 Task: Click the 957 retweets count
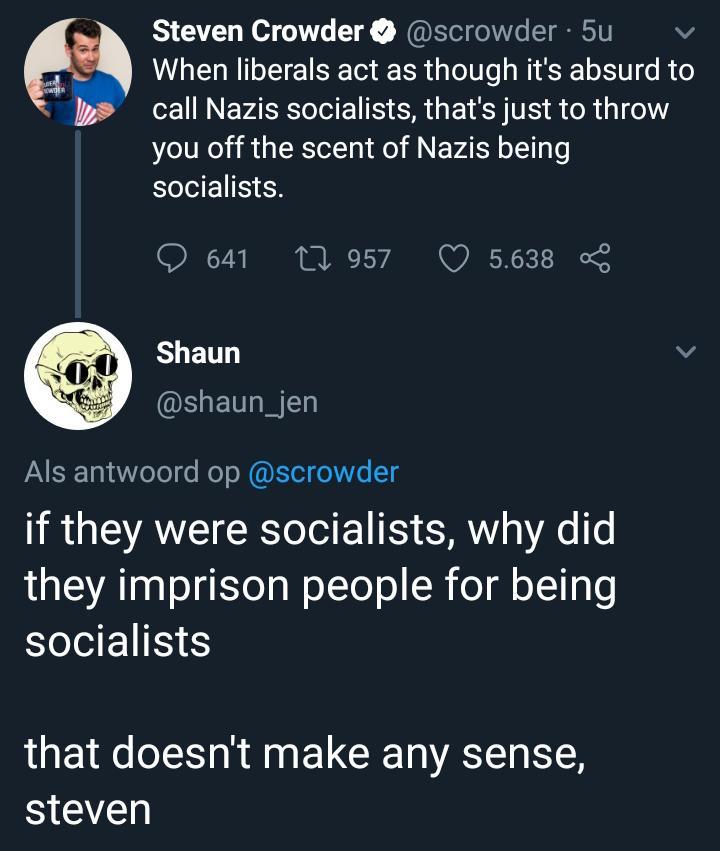tap(368, 259)
